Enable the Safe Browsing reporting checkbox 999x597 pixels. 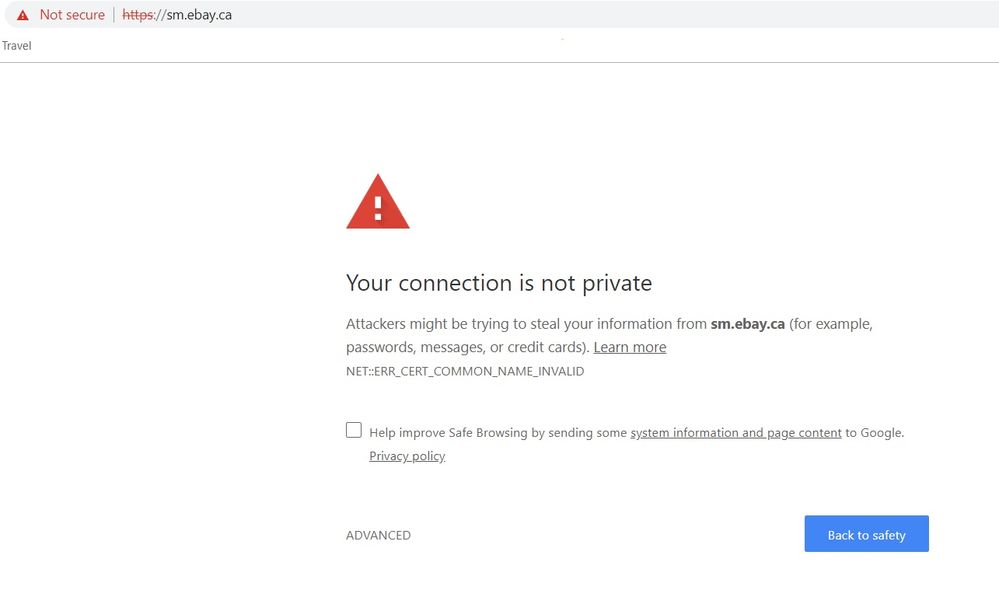pos(354,430)
